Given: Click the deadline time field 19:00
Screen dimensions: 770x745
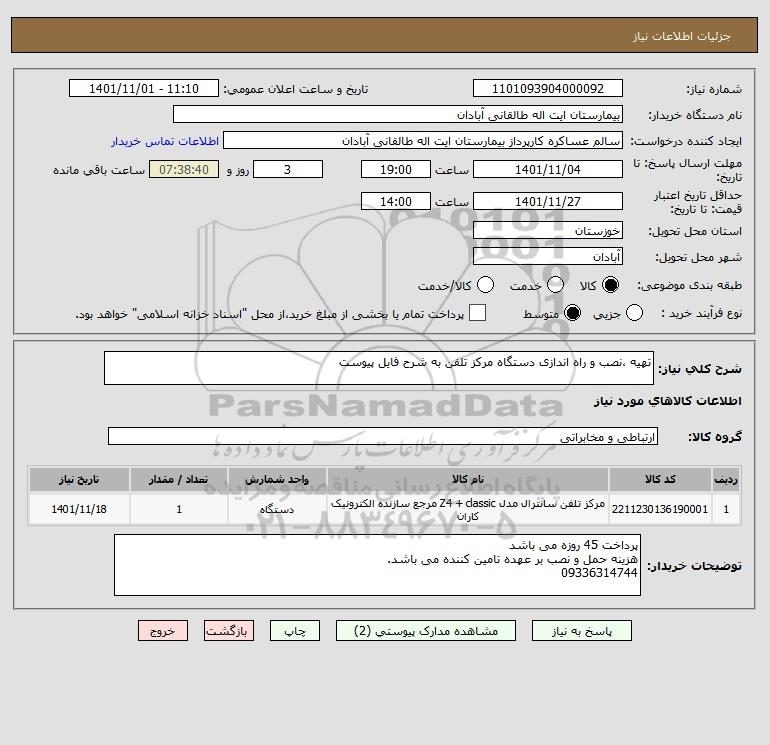Looking at the screenshot, I should coord(396,169).
